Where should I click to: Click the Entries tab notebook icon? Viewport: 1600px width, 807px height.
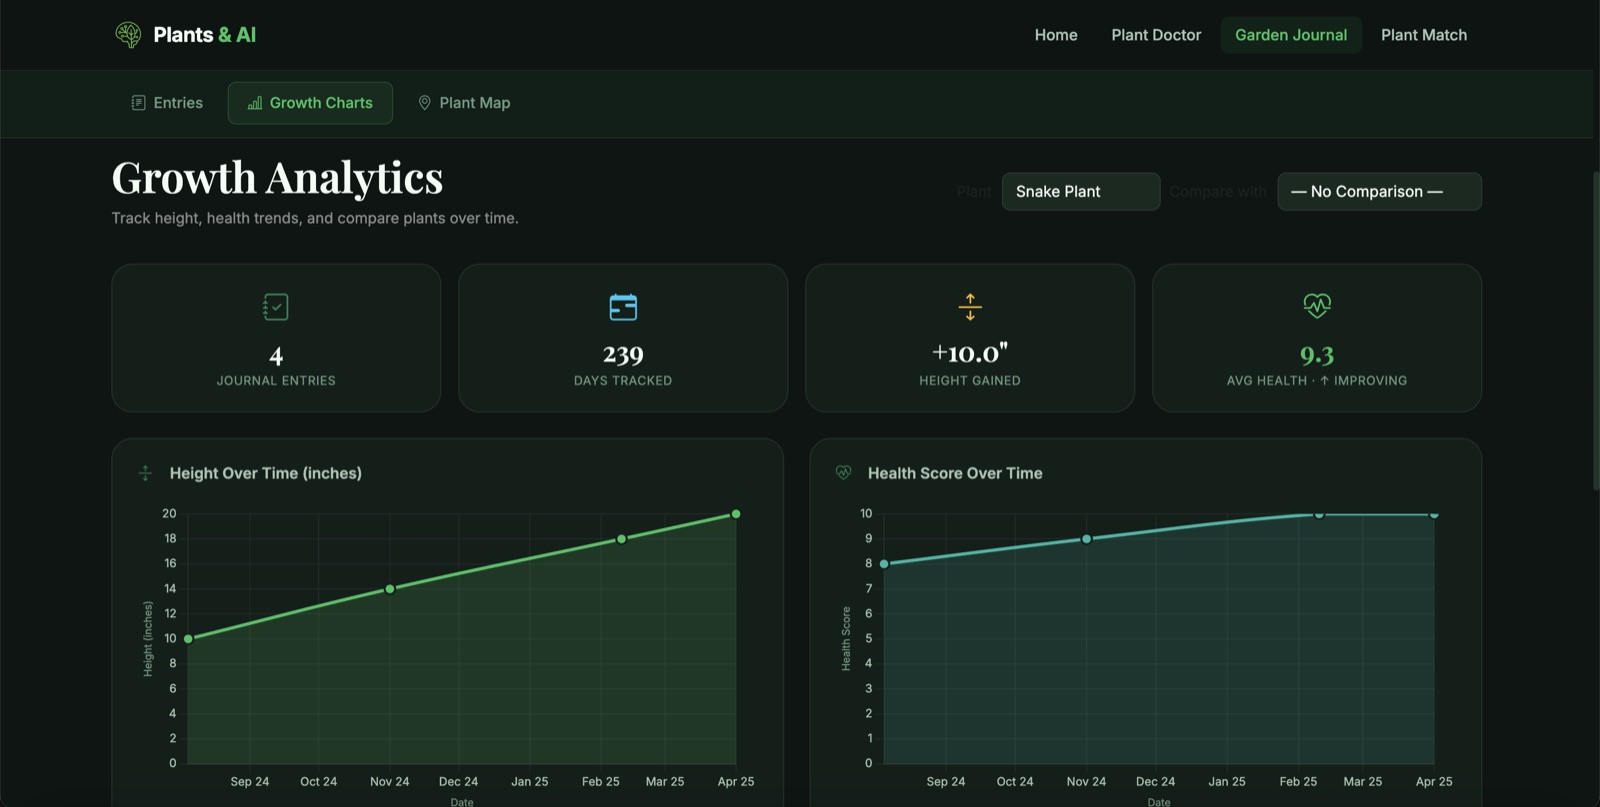pyautogui.click(x=139, y=103)
